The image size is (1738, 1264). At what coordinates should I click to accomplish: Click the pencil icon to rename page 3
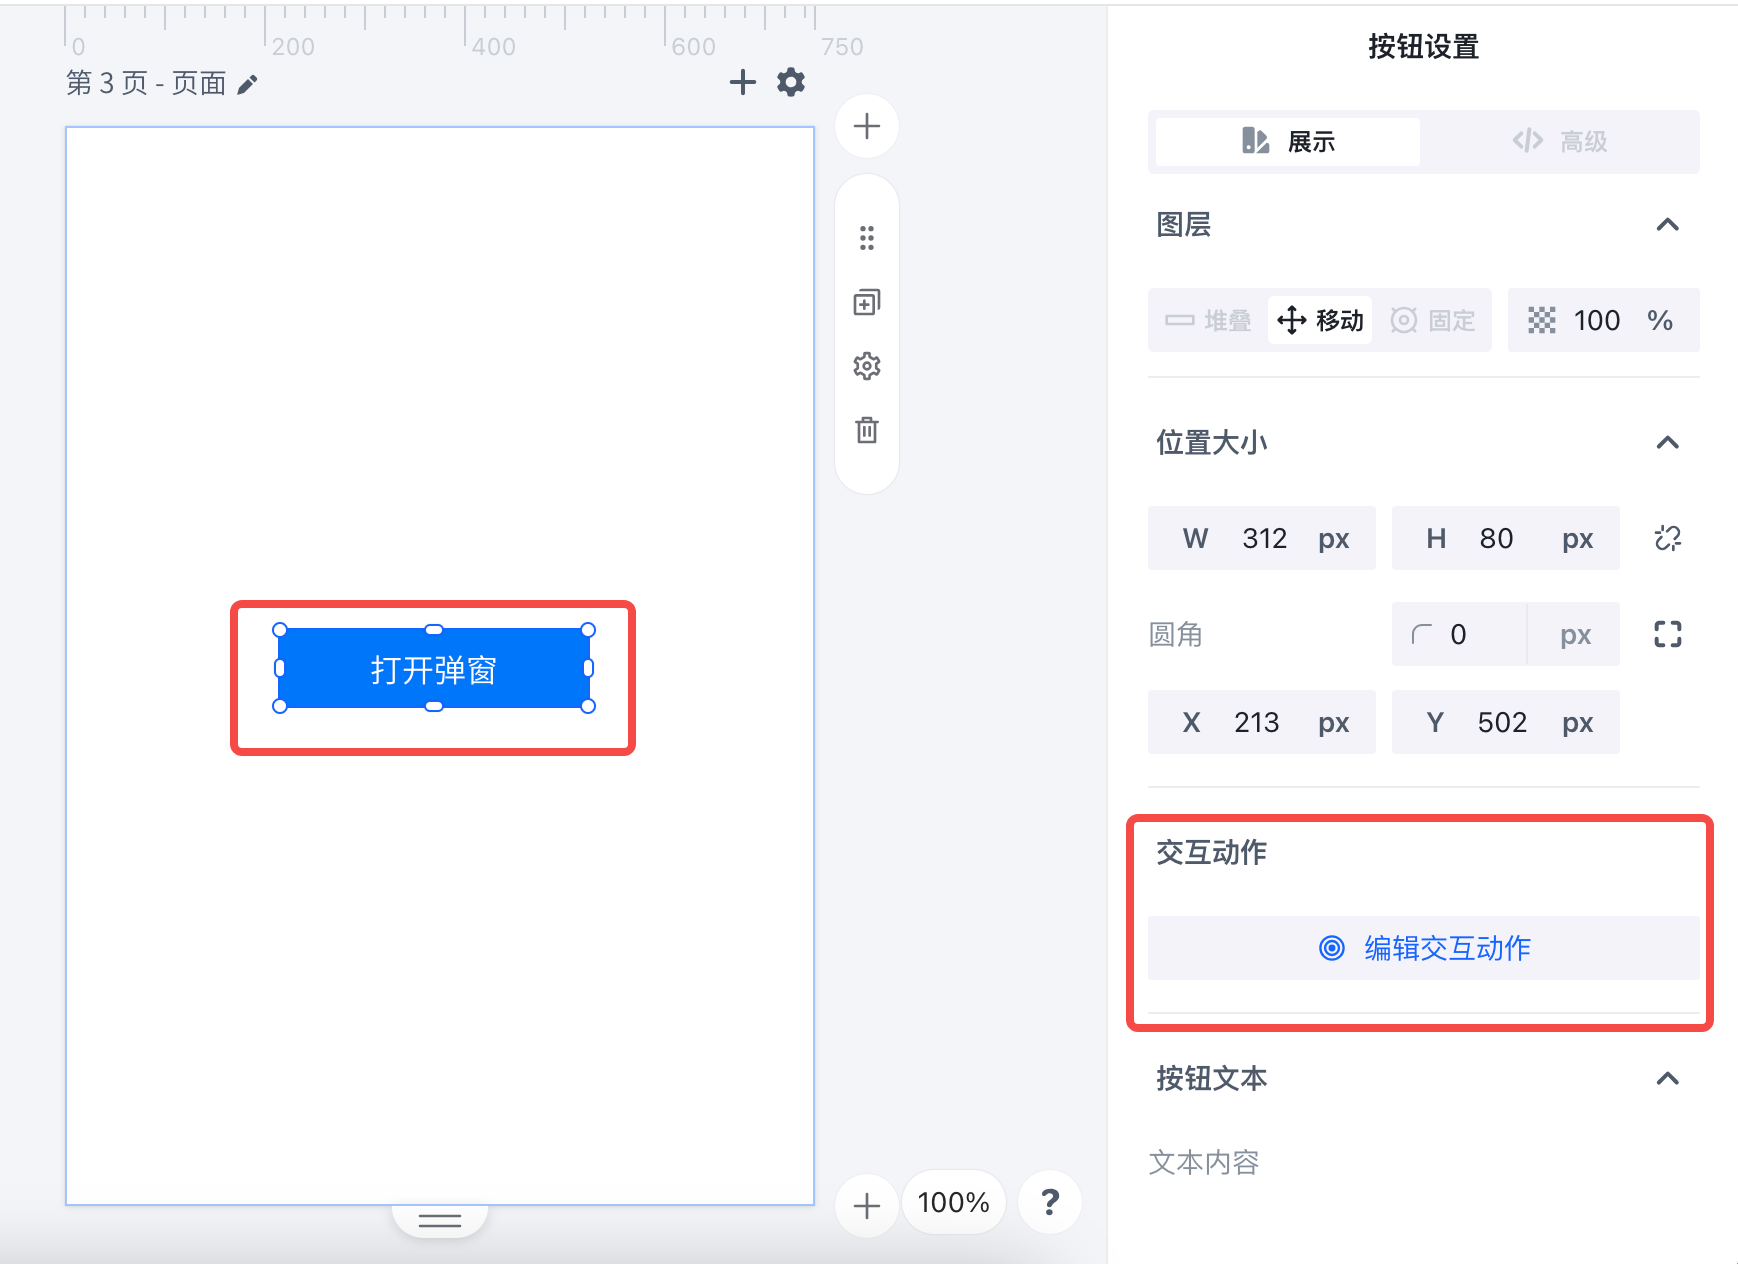247,85
